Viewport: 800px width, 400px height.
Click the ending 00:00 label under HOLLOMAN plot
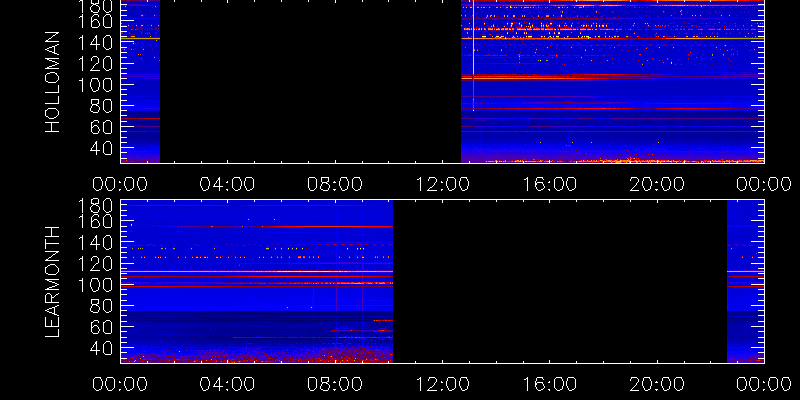(x=764, y=184)
